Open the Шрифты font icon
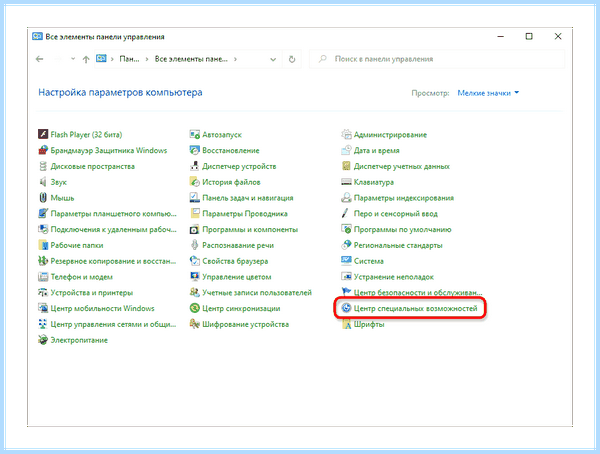Image resolution: width=600 pixels, height=454 pixels. pos(346,324)
